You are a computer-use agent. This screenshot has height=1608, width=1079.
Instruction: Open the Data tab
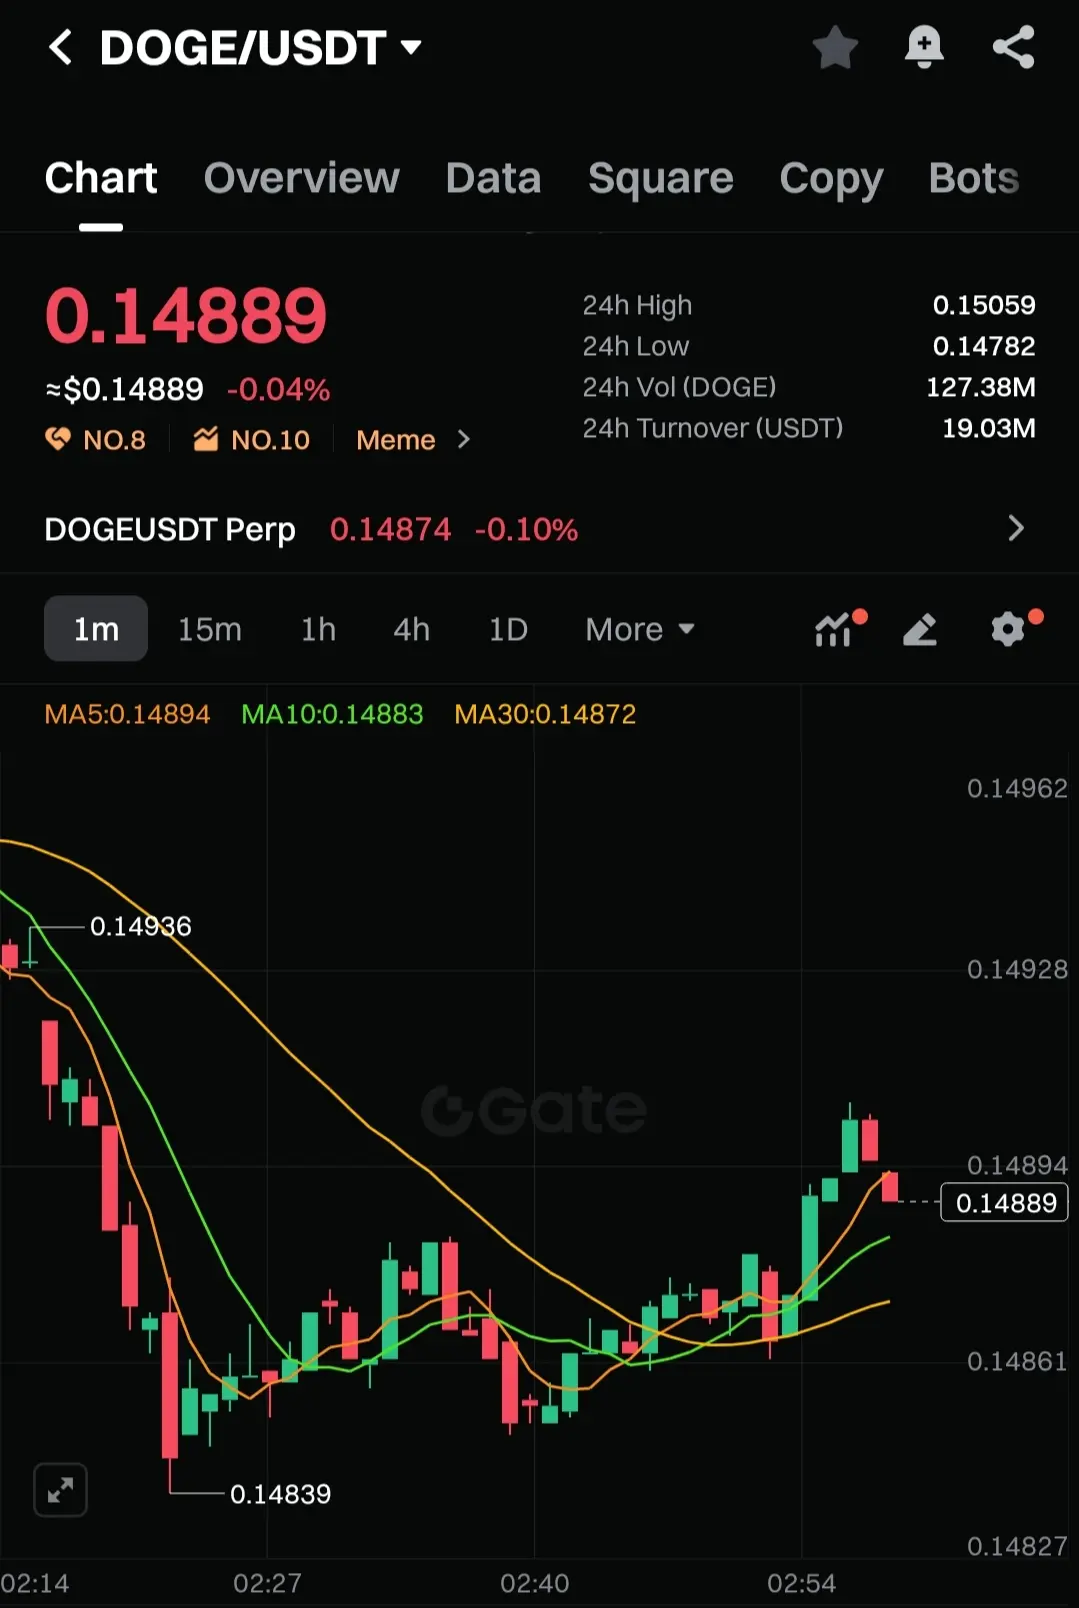coord(493,178)
